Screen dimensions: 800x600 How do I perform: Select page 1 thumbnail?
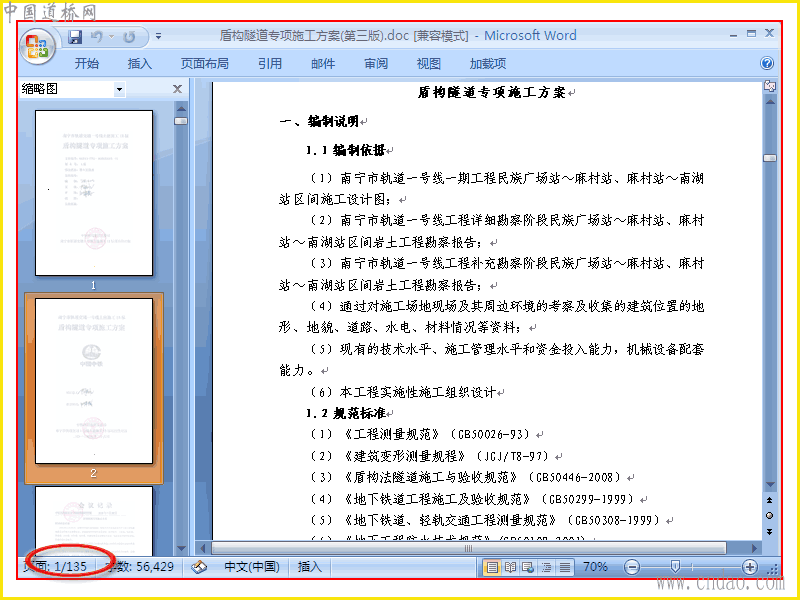click(94, 193)
